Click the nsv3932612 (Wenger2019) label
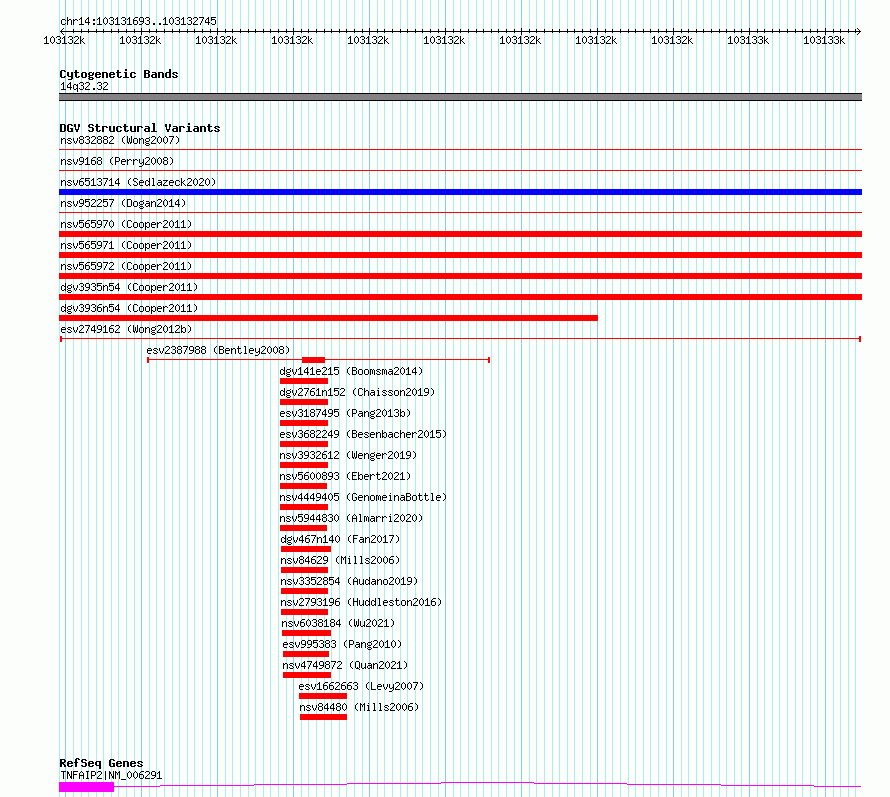890x797 pixels. 348,455
